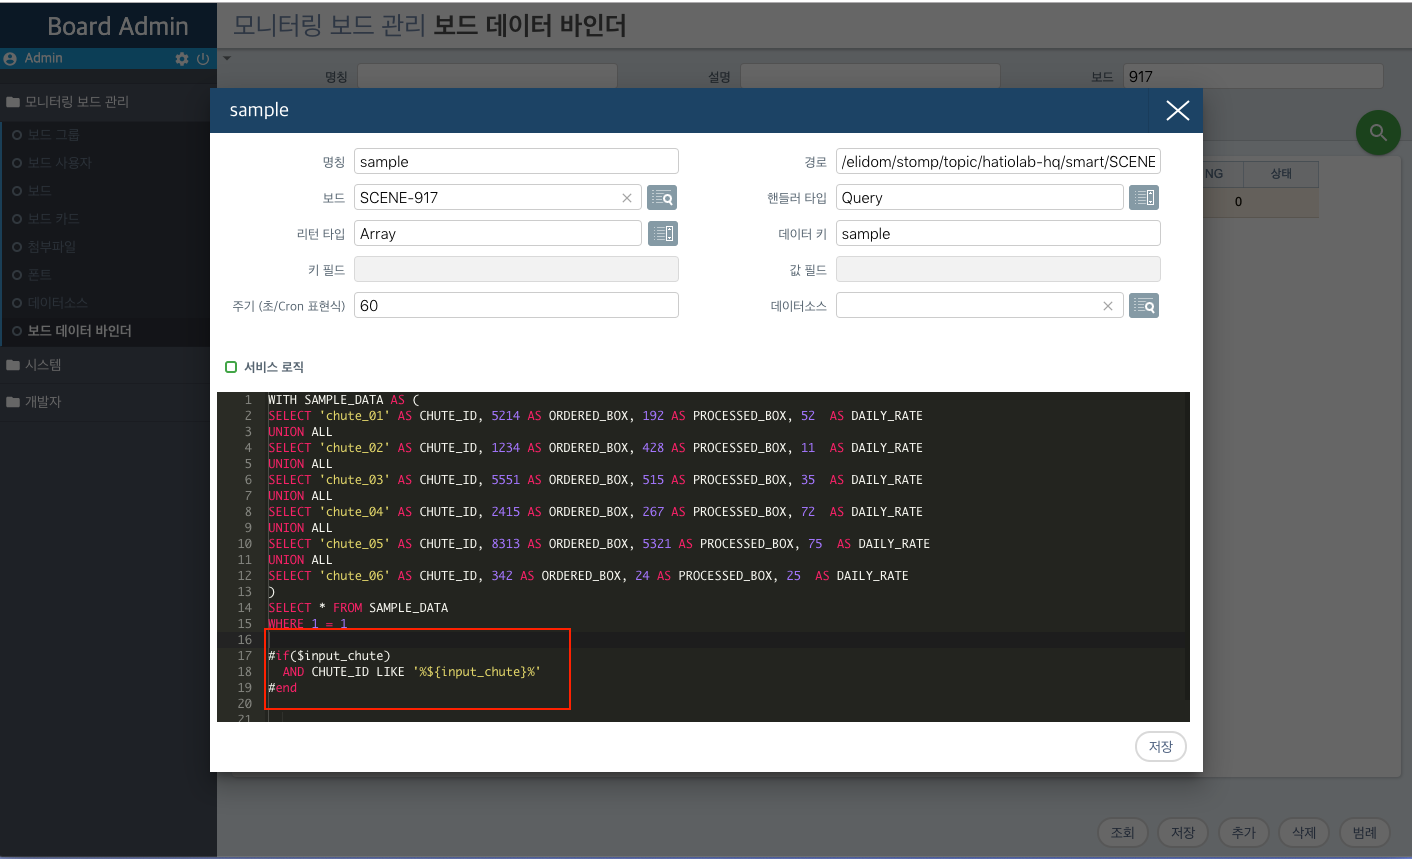
Task: Click the 핸들러 타입 field showing Query
Action: click(x=979, y=198)
